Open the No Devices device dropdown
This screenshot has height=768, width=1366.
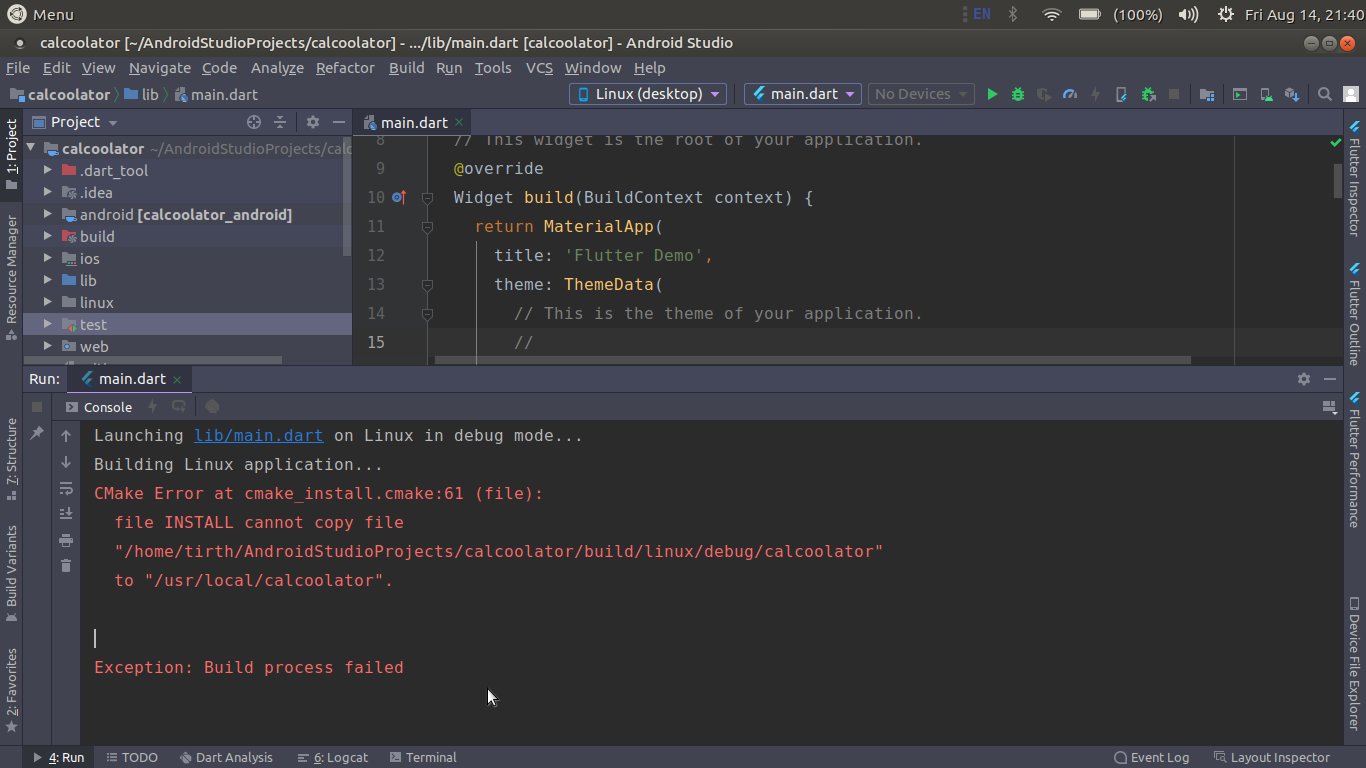pos(919,93)
